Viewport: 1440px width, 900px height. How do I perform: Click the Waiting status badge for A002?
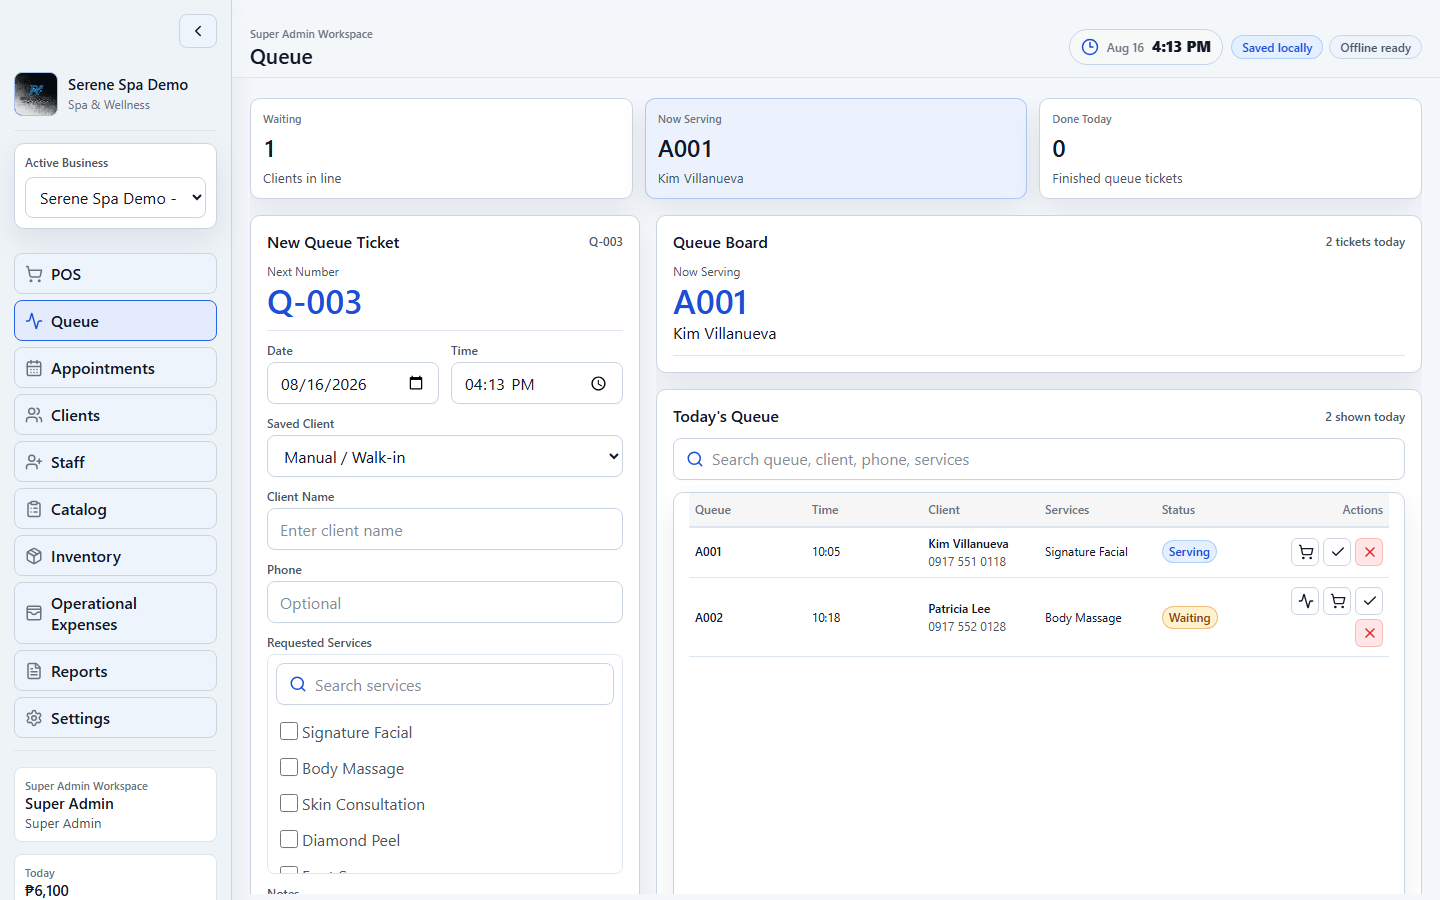coord(1190,618)
